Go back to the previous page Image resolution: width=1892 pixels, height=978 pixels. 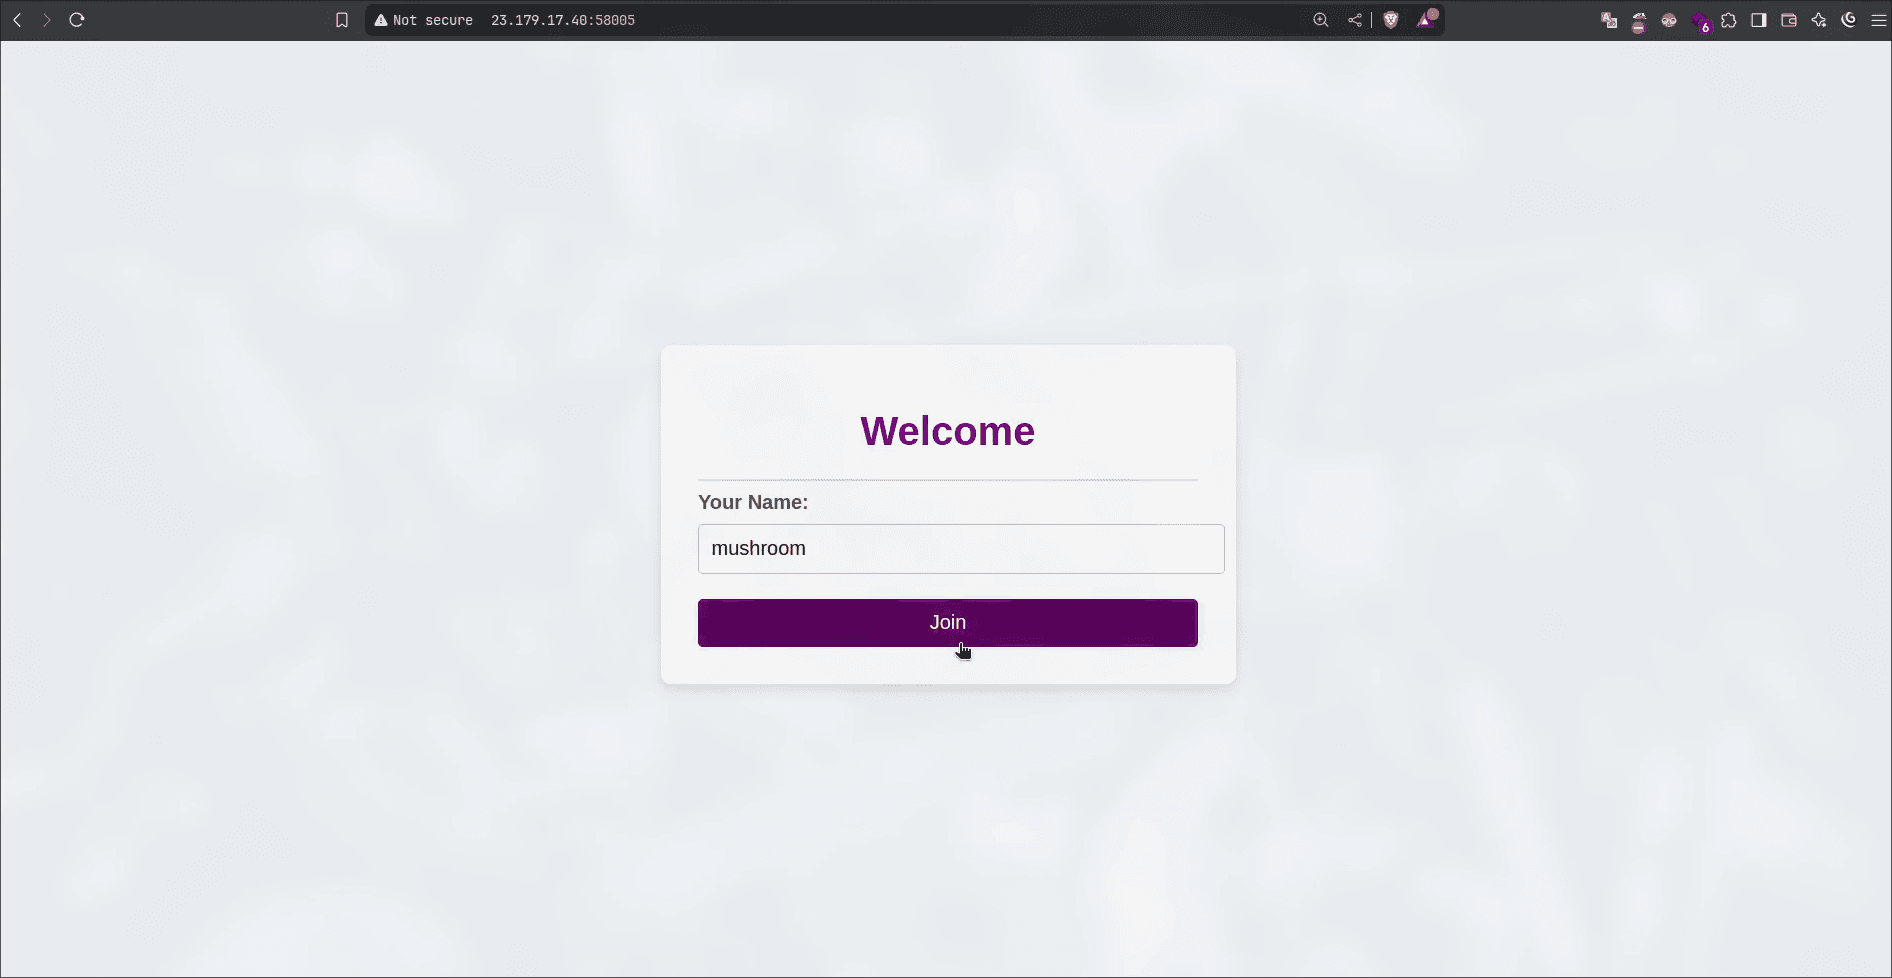(17, 20)
